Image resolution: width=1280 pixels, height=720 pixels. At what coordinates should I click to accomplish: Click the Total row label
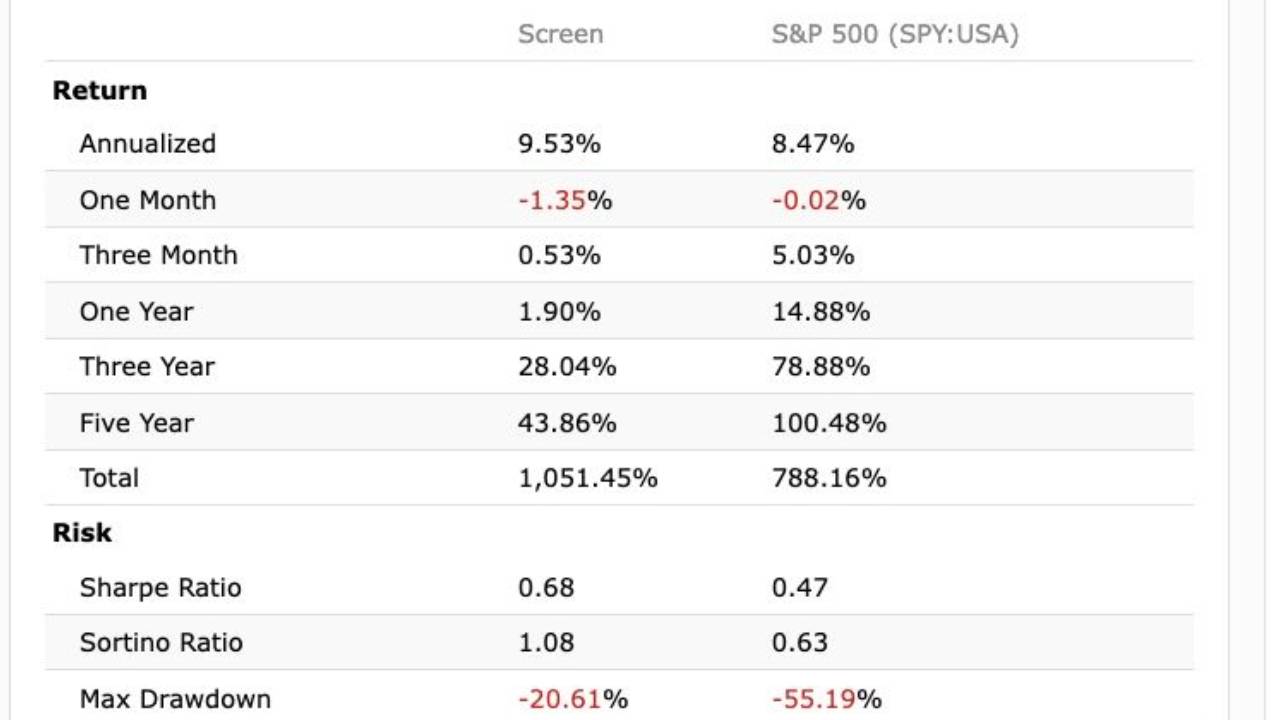(x=110, y=478)
